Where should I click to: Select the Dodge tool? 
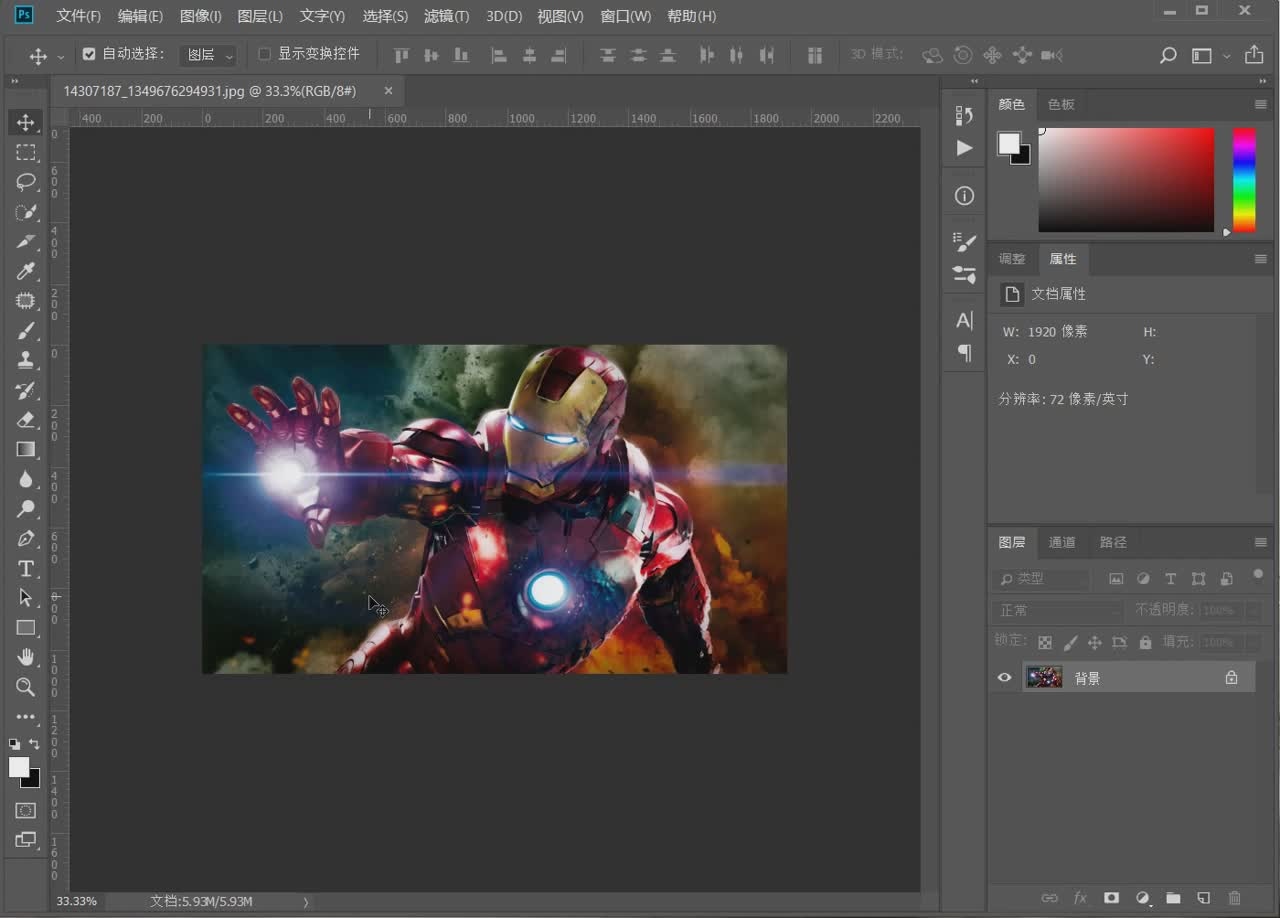tap(26, 508)
